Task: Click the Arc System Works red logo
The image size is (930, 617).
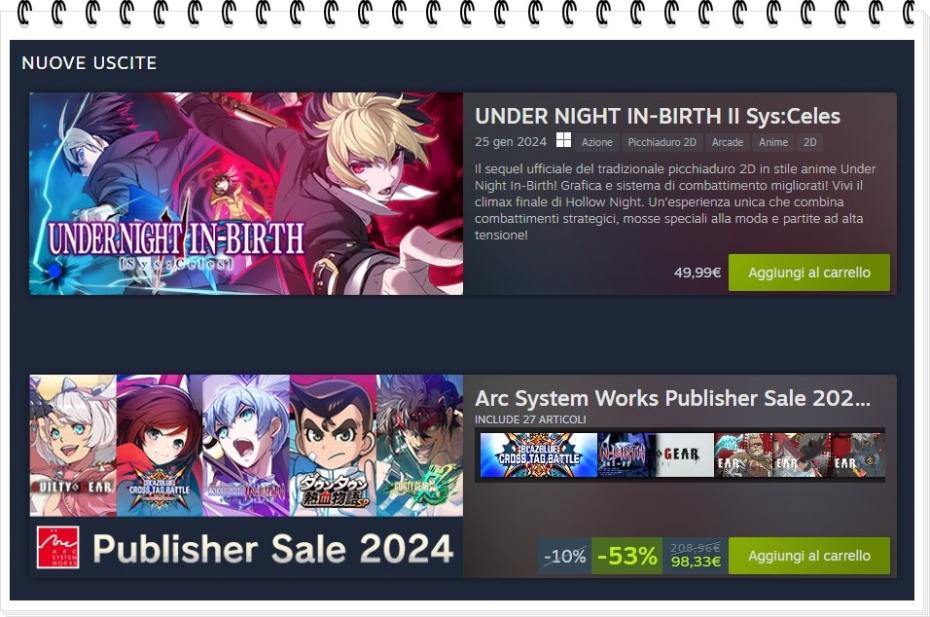Action: (58, 548)
